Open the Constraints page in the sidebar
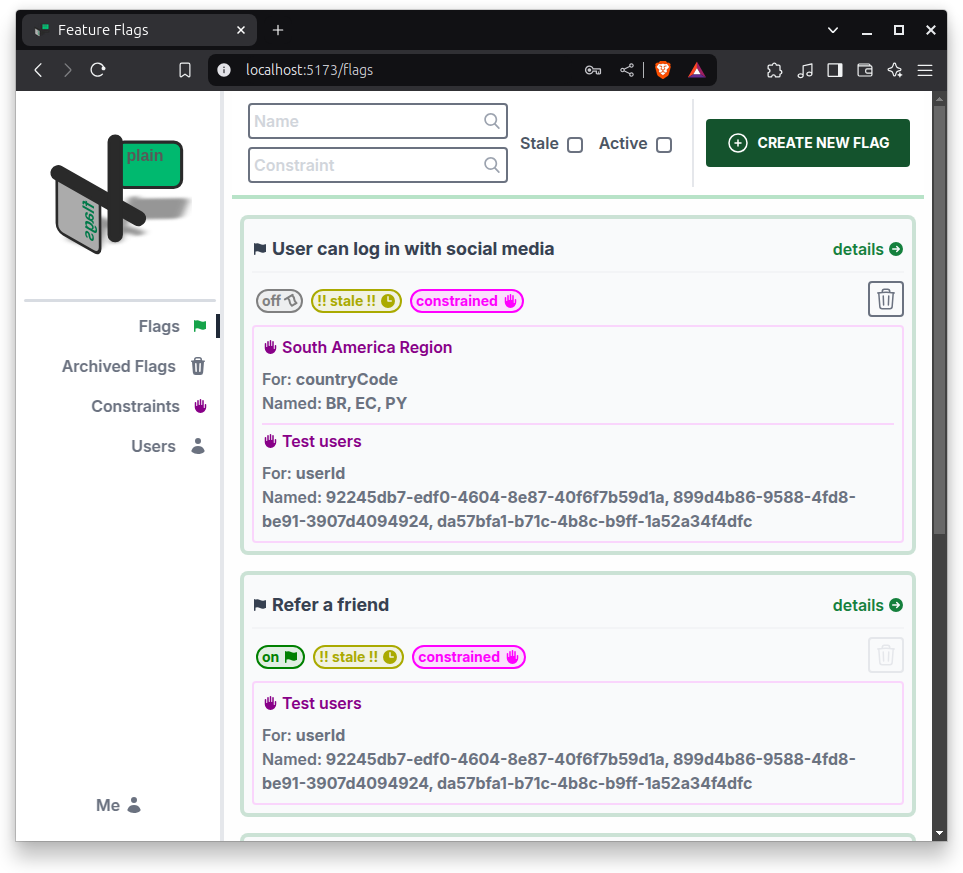The image size is (963, 873). click(136, 407)
